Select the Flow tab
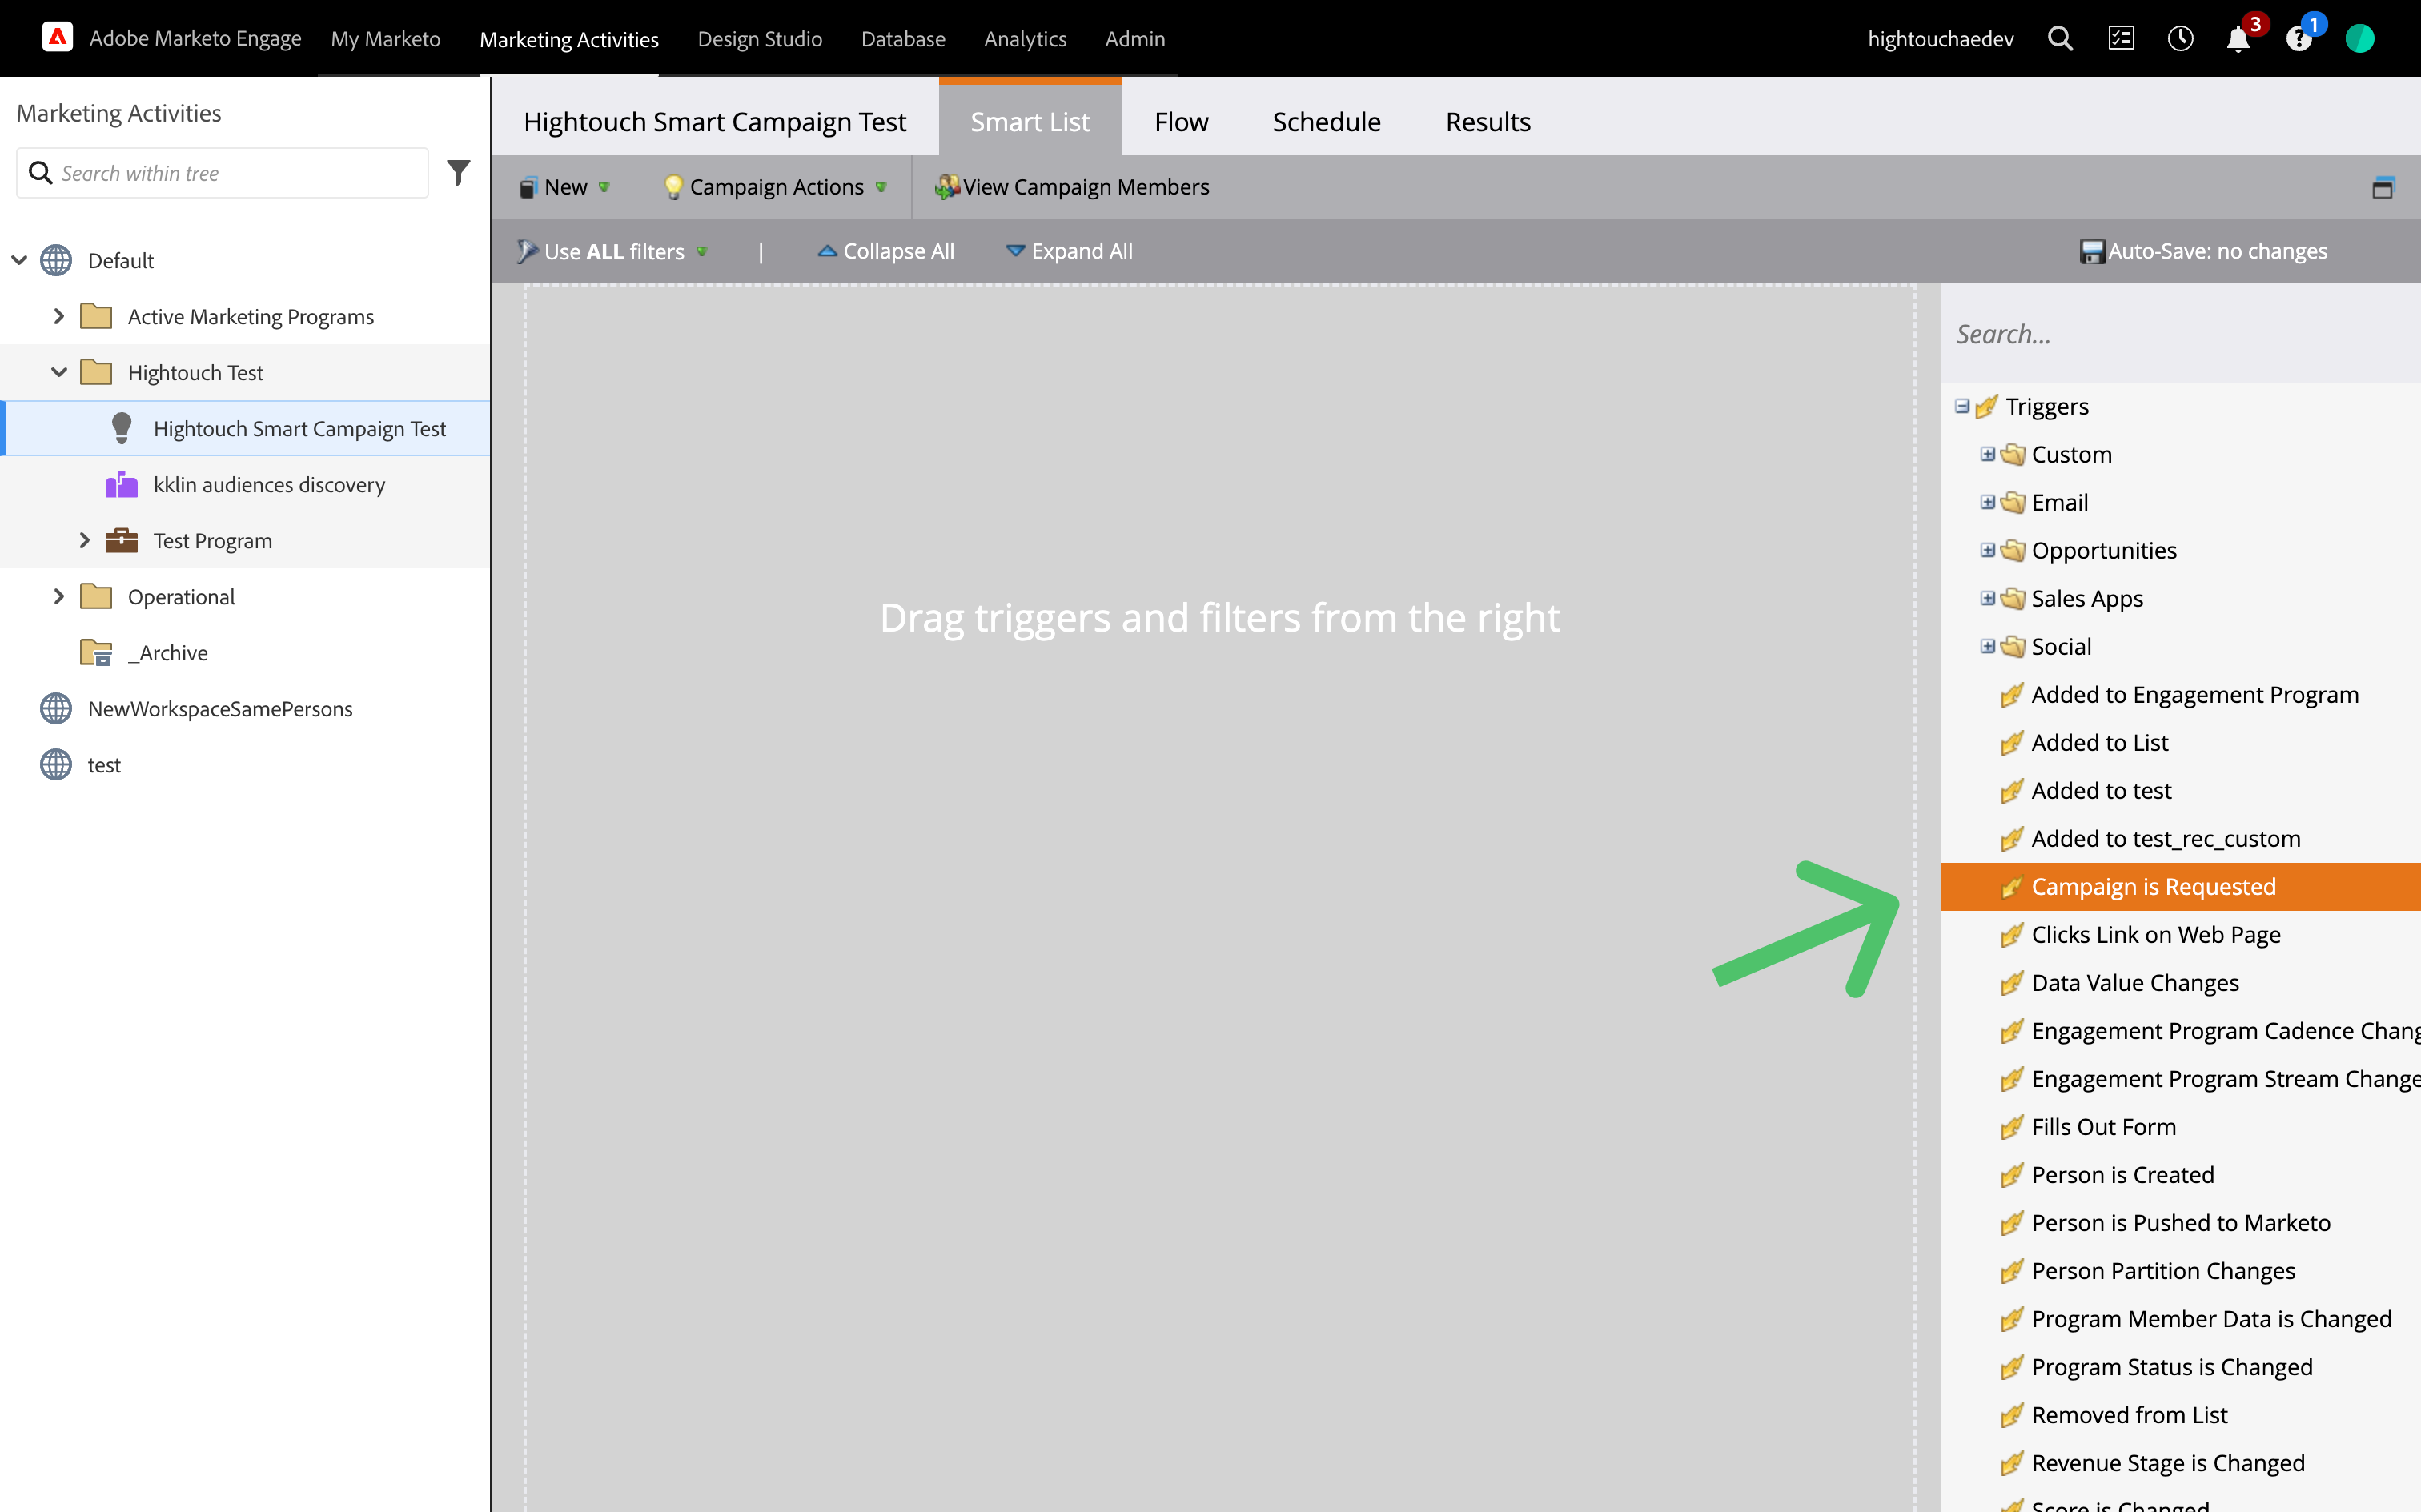 pyautogui.click(x=1182, y=120)
